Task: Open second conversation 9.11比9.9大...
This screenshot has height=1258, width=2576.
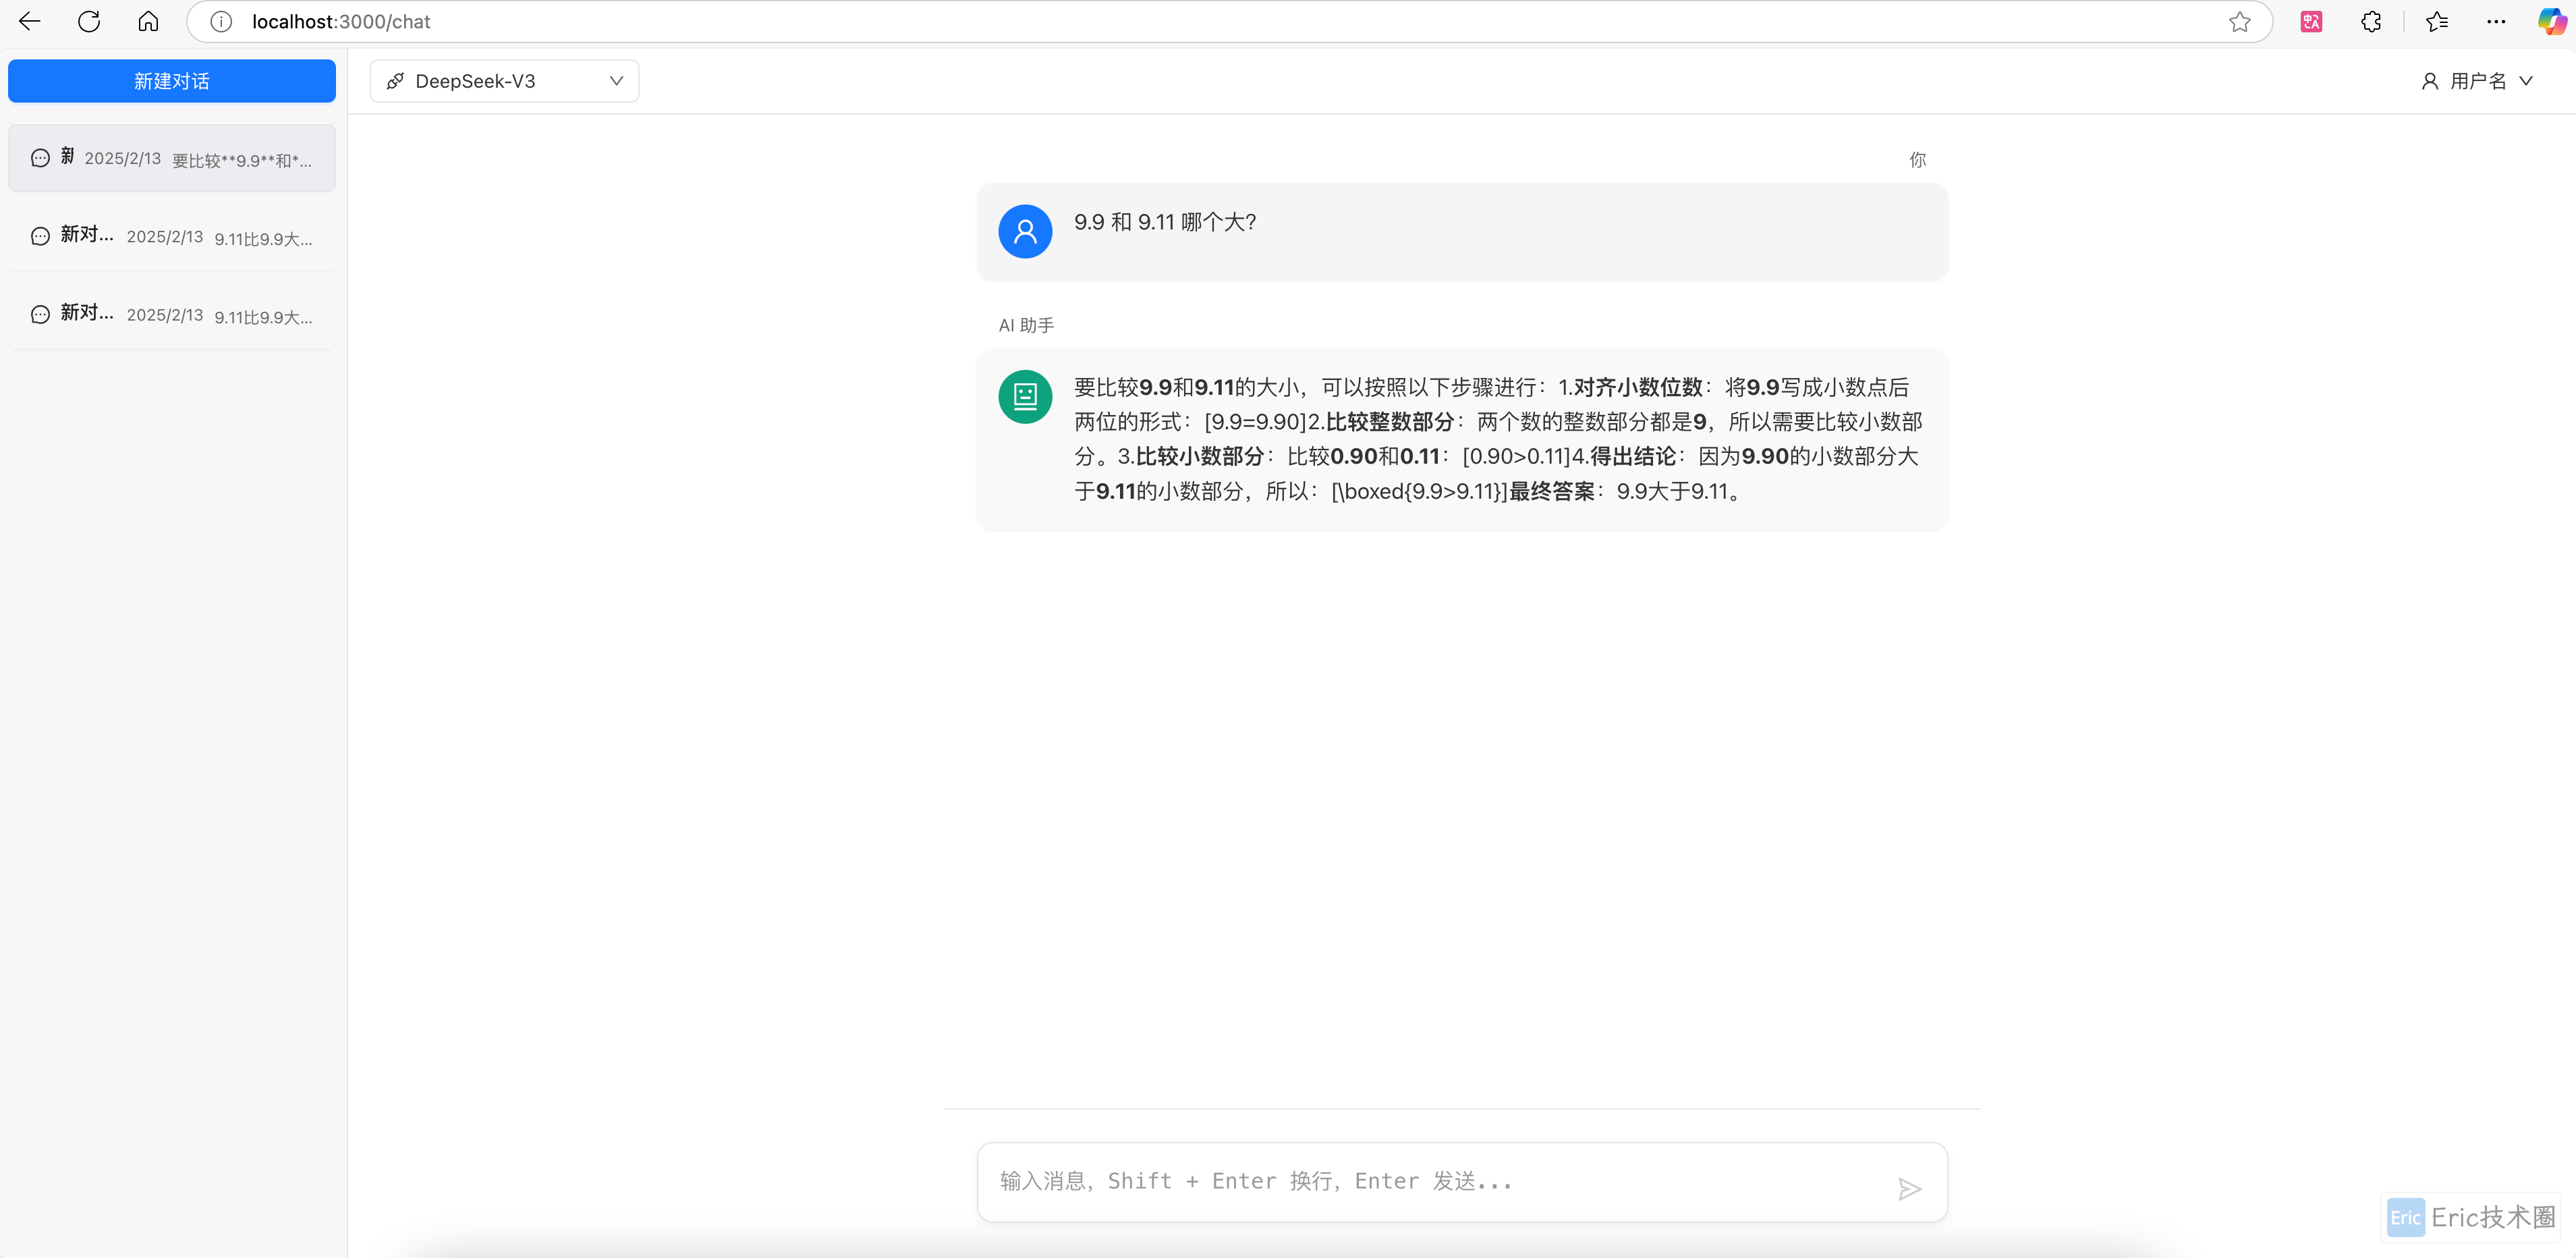Action: pos(172,236)
